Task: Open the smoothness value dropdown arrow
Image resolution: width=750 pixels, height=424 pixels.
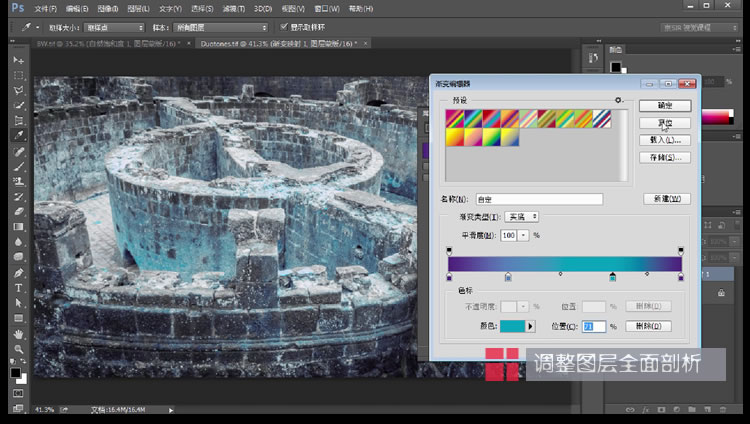Action: [524, 235]
